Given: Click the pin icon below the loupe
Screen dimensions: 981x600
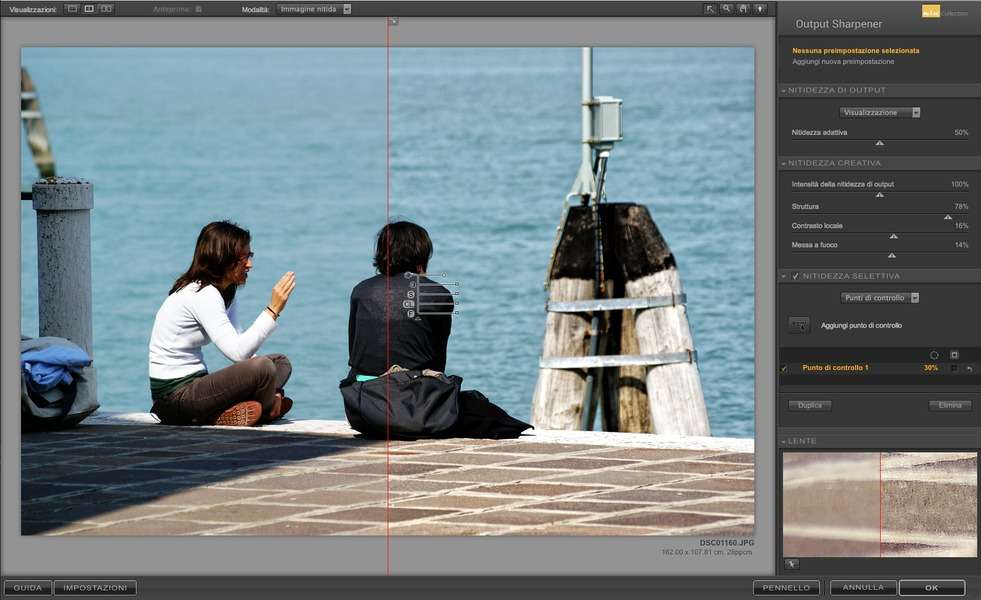Looking at the screenshot, I should pyautogui.click(x=791, y=564).
